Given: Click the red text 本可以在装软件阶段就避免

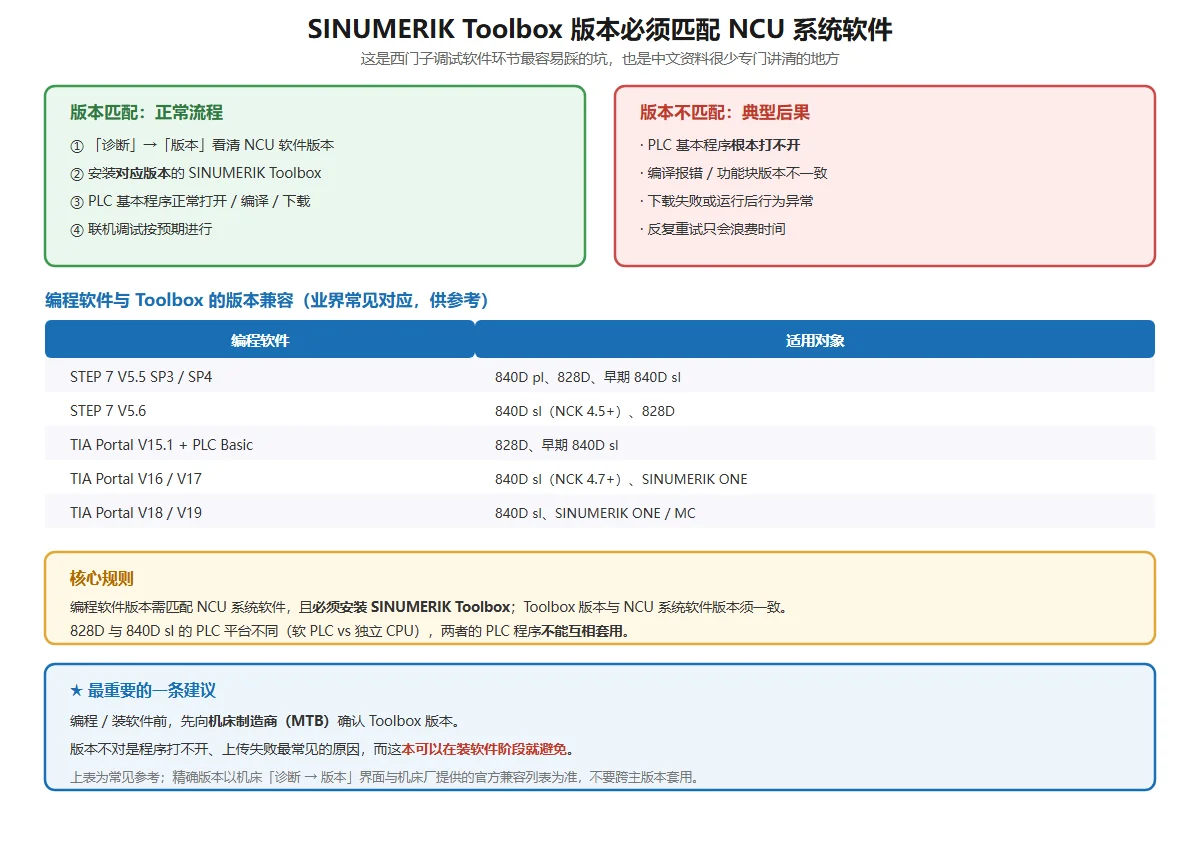Looking at the screenshot, I should point(484,749).
